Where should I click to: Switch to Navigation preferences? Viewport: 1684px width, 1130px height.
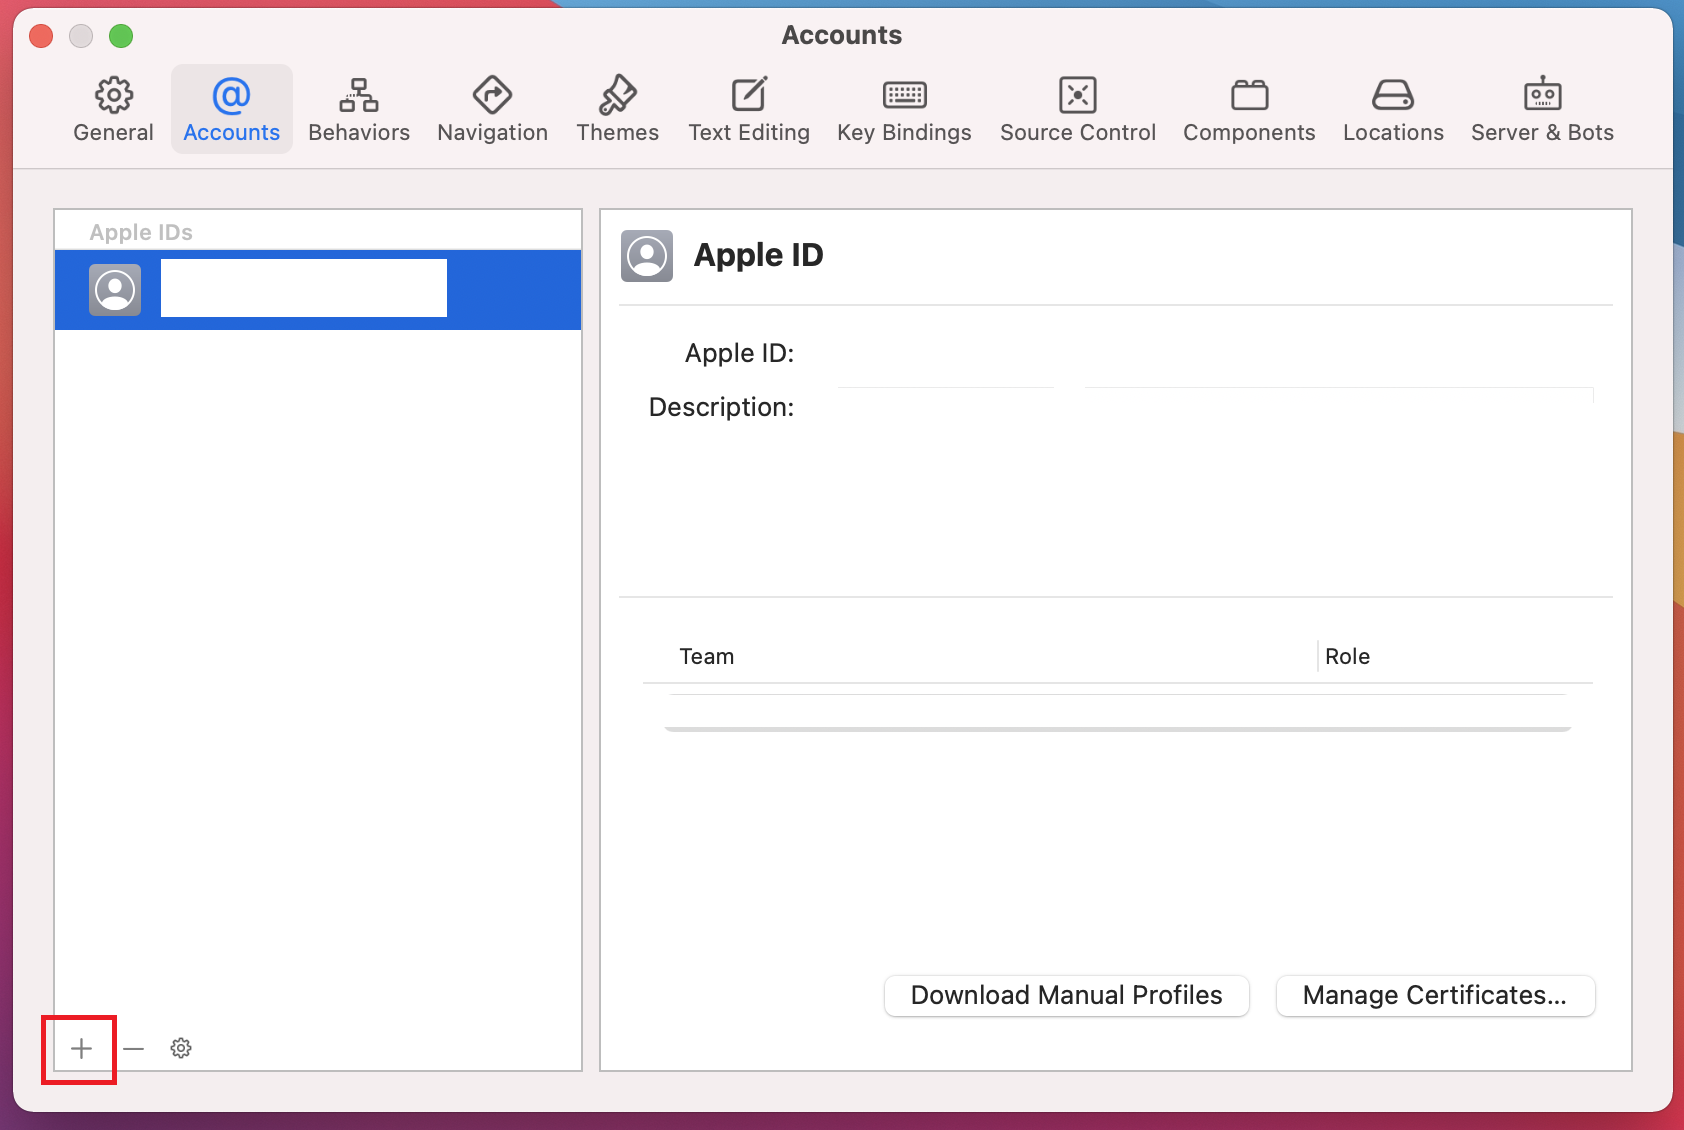(x=492, y=109)
